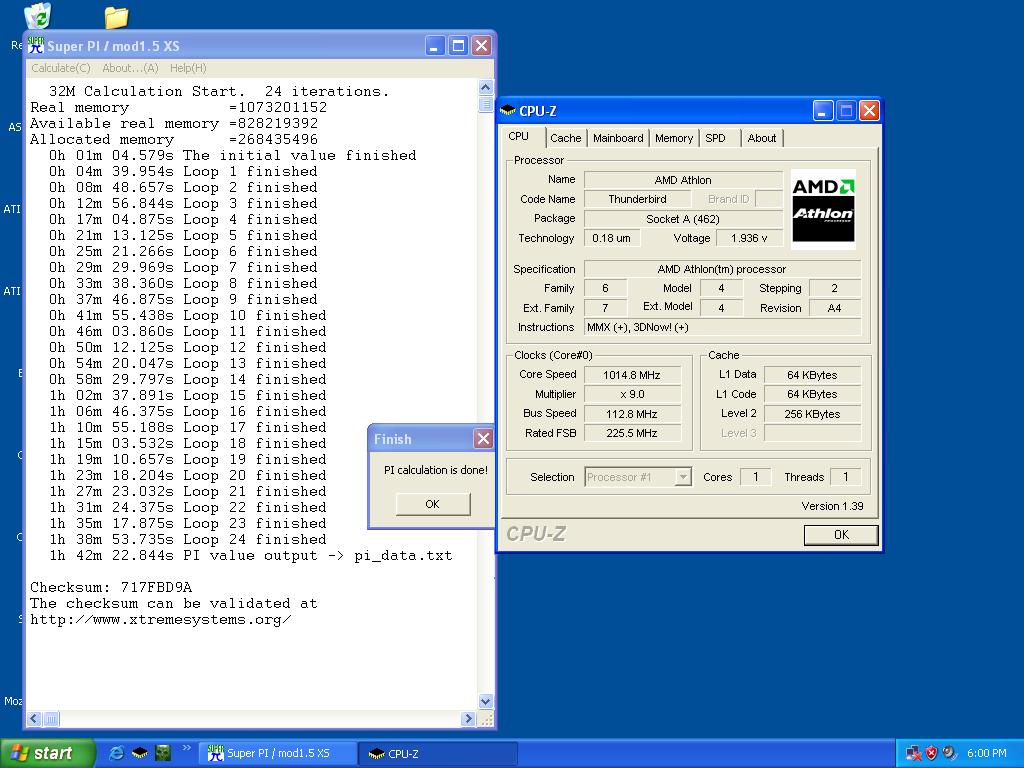Switch to the Memory tab
The height and width of the screenshot is (768, 1024).
point(674,138)
